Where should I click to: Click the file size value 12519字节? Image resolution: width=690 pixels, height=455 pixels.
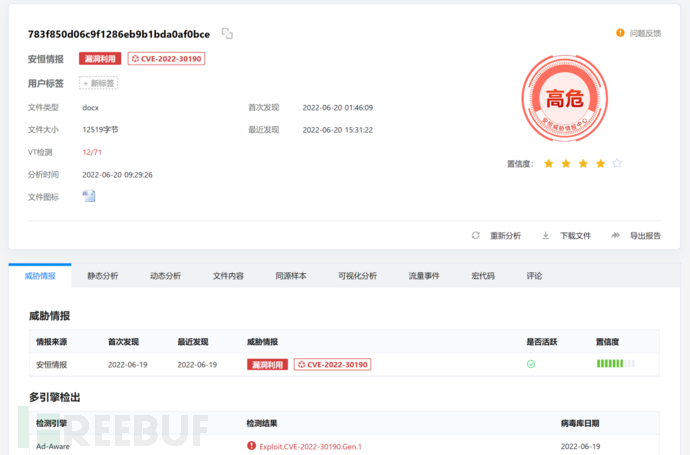pos(100,129)
